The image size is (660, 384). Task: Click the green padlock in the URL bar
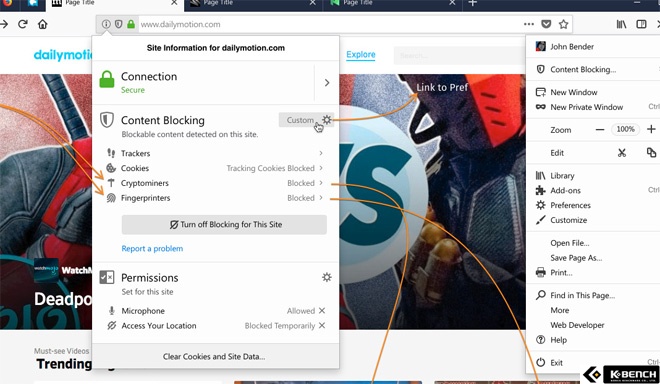[x=131, y=24]
